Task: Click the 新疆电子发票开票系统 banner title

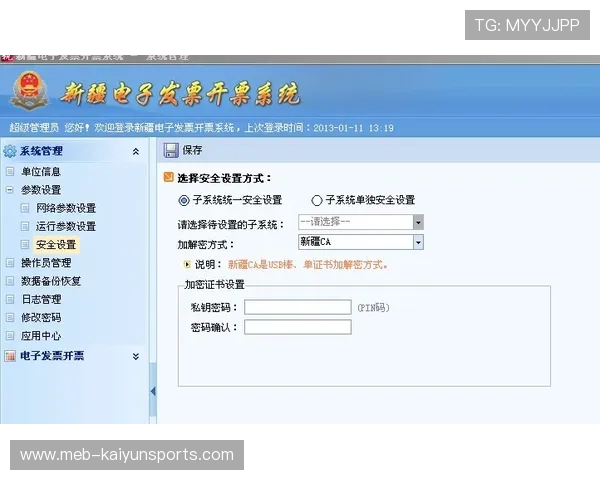Action: [x=180, y=93]
